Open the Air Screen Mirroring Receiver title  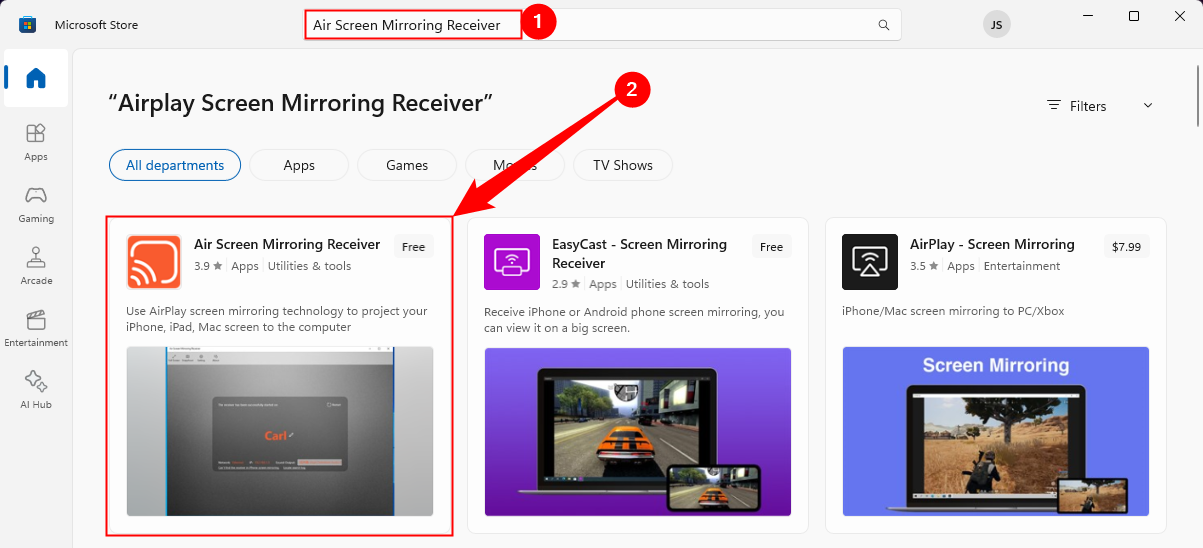tap(287, 244)
